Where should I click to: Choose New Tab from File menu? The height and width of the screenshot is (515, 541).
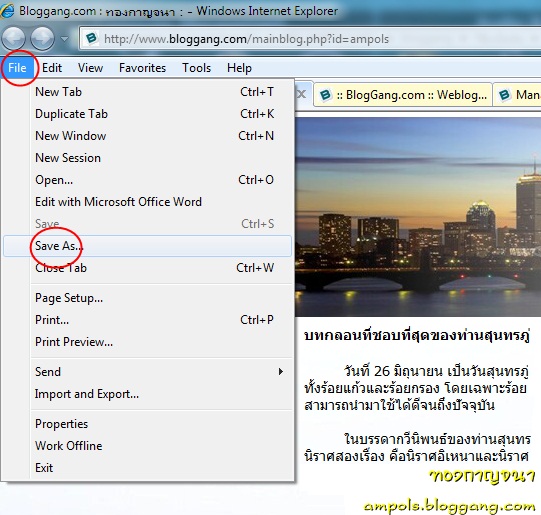147,92
